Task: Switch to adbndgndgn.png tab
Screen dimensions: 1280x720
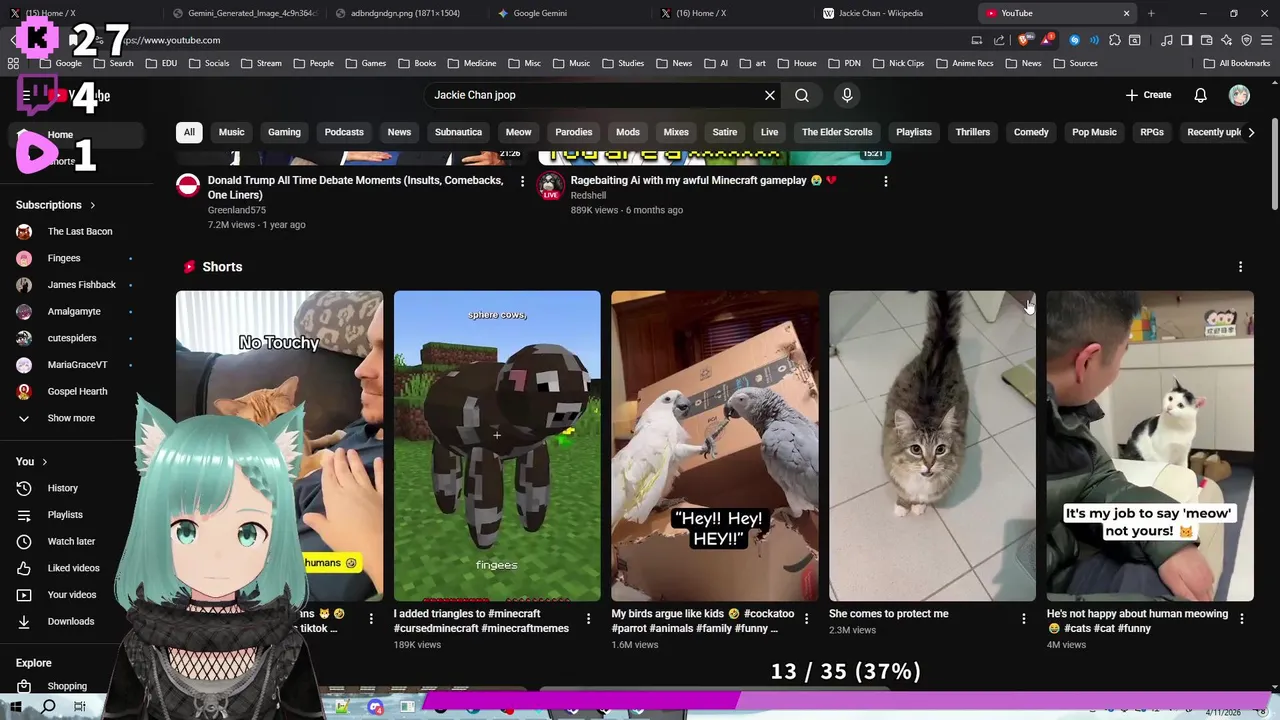Action: [405, 13]
